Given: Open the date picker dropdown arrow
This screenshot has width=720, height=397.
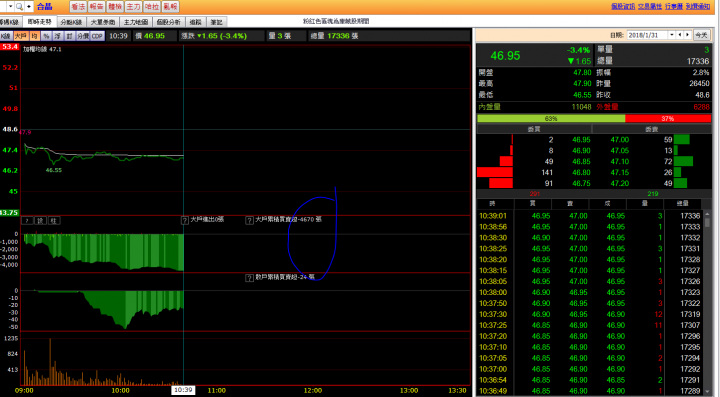Looking at the screenshot, I should coord(672,35).
